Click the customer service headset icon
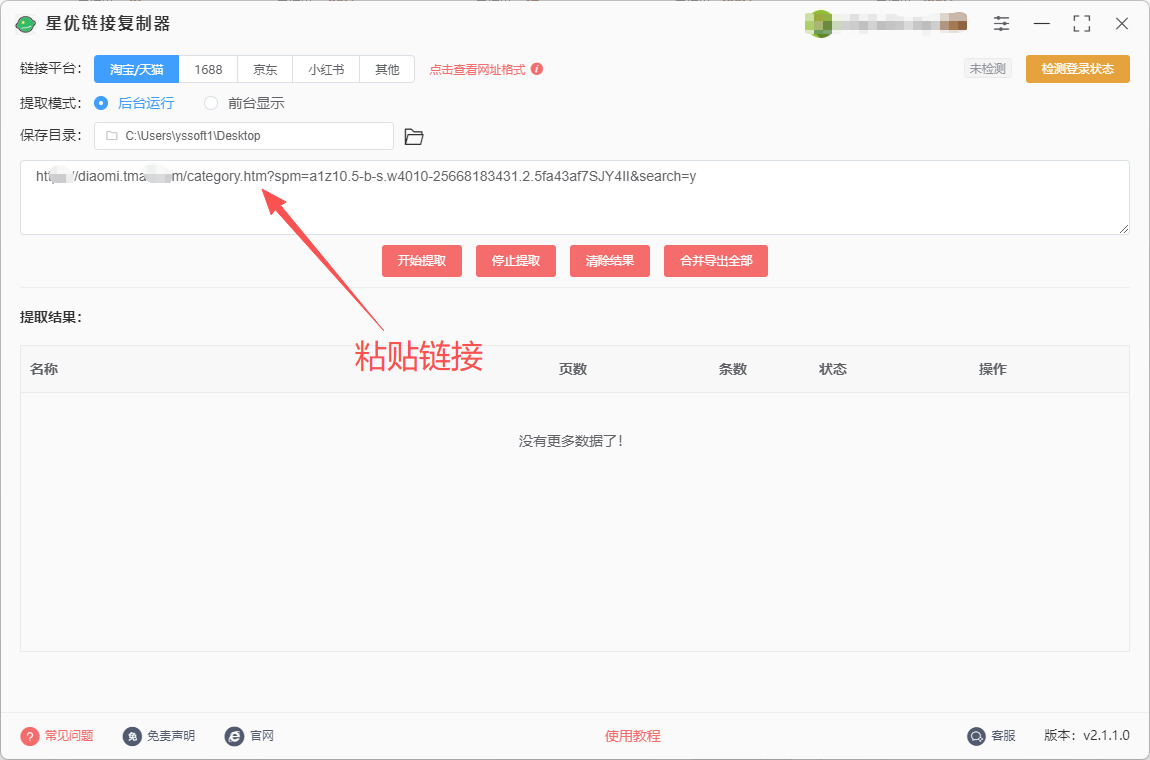Screen dimensions: 1150x760 click(x=976, y=736)
